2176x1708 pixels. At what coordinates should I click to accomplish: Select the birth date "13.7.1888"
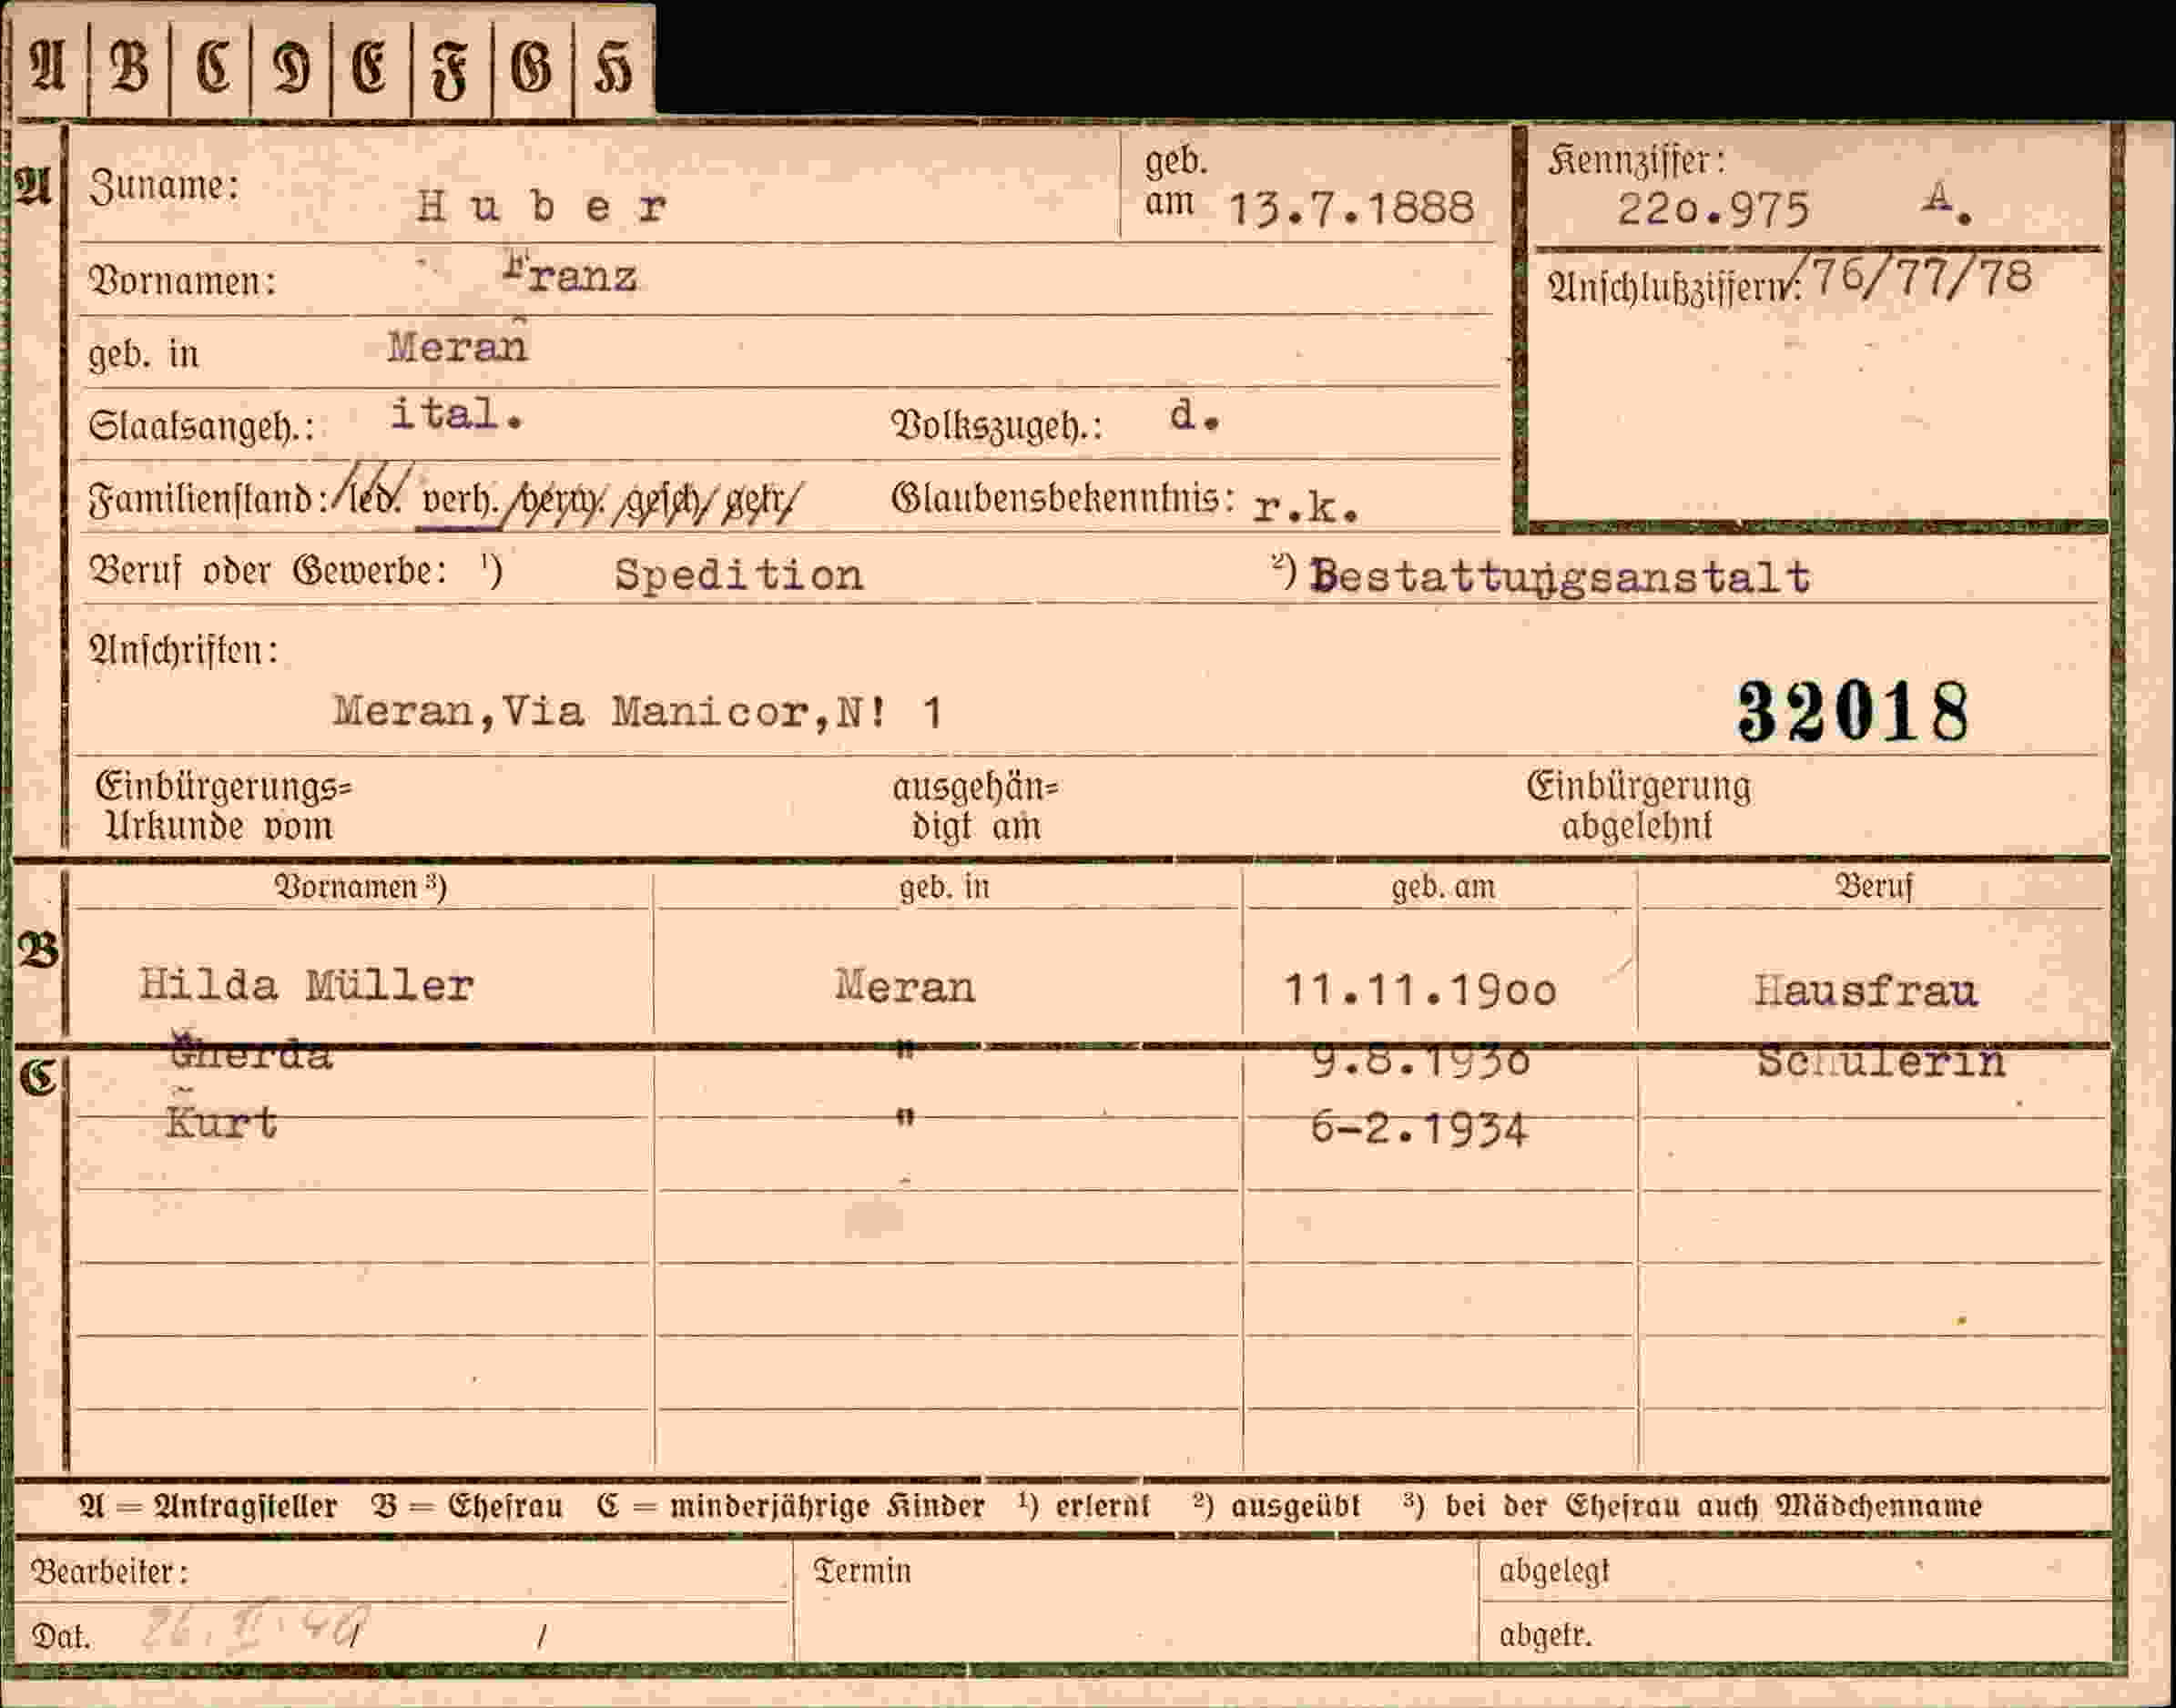(x=1351, y=208)
